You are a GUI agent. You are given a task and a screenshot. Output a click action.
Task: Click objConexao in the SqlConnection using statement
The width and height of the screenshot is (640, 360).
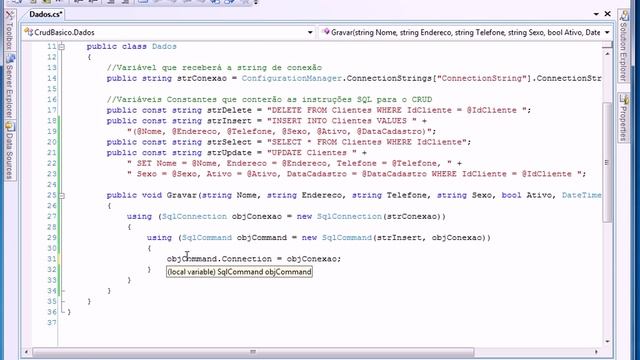click(257, 216)
